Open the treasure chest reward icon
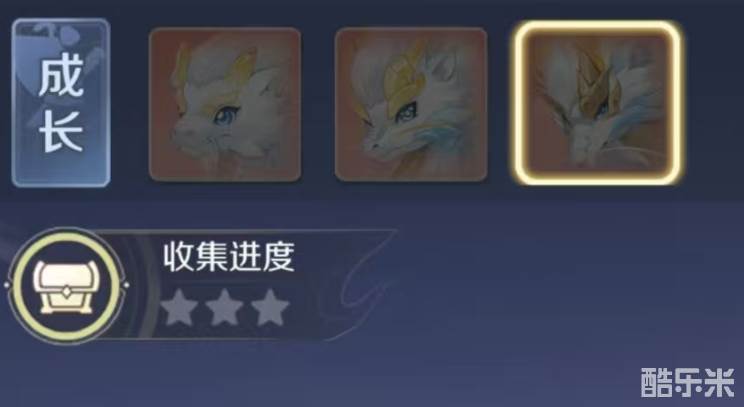 click(x=66, y=287)
